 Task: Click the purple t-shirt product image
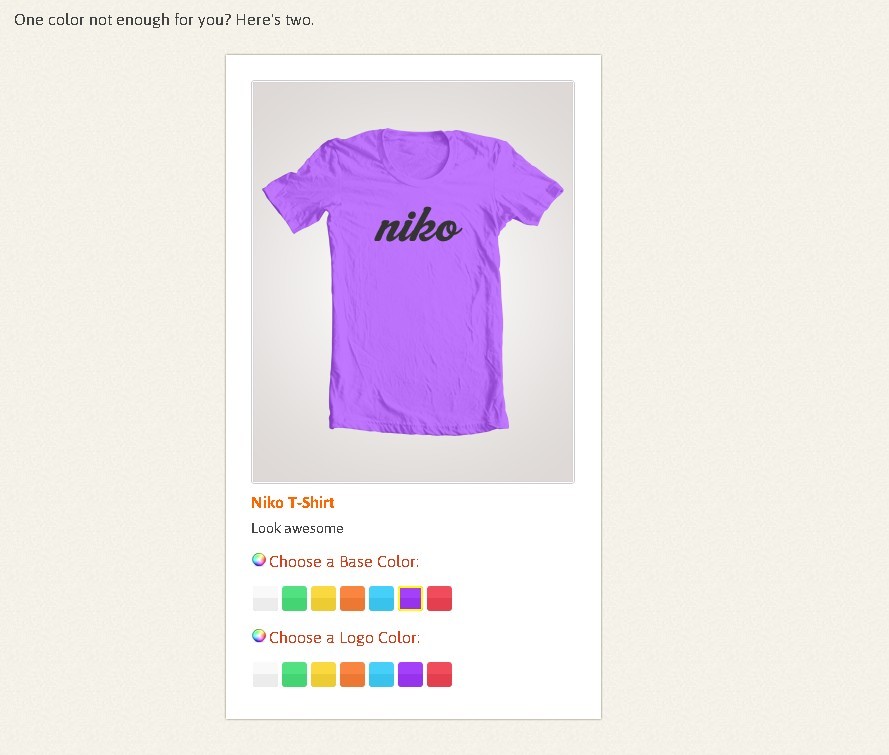[413, 282]
